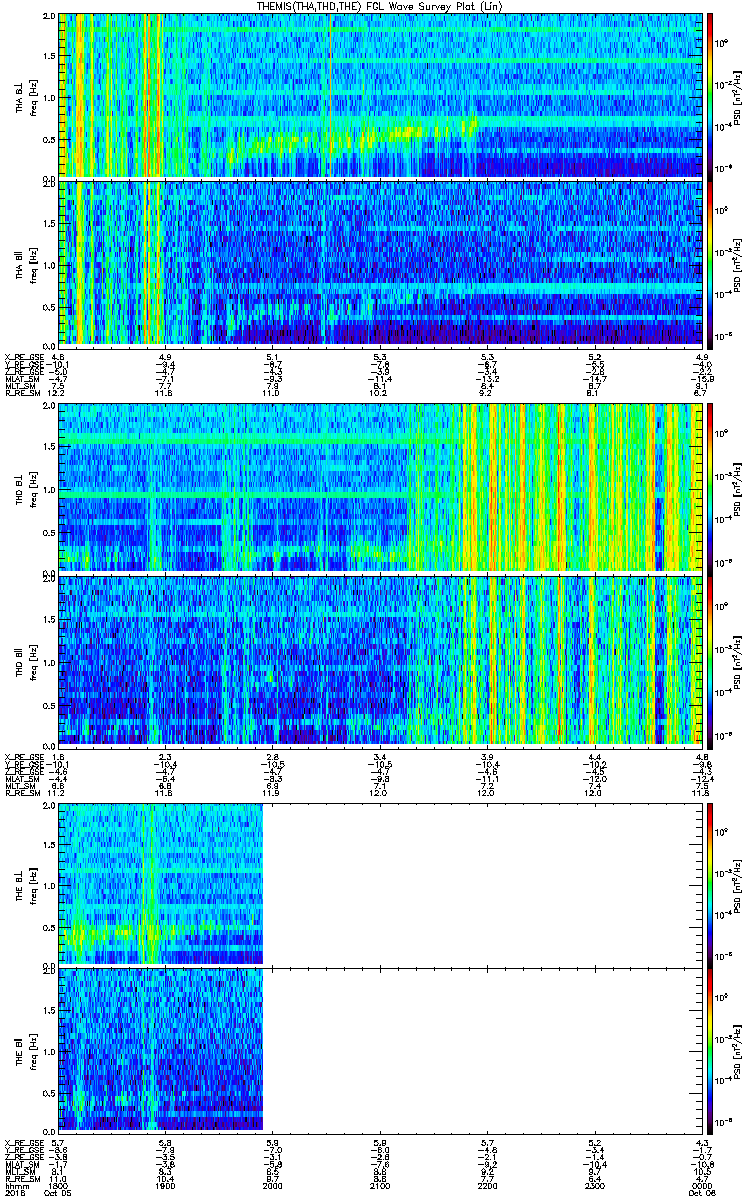750x1200 pixels.
Task: Click the 1800 start time label at bottom
Action: 59,1184
